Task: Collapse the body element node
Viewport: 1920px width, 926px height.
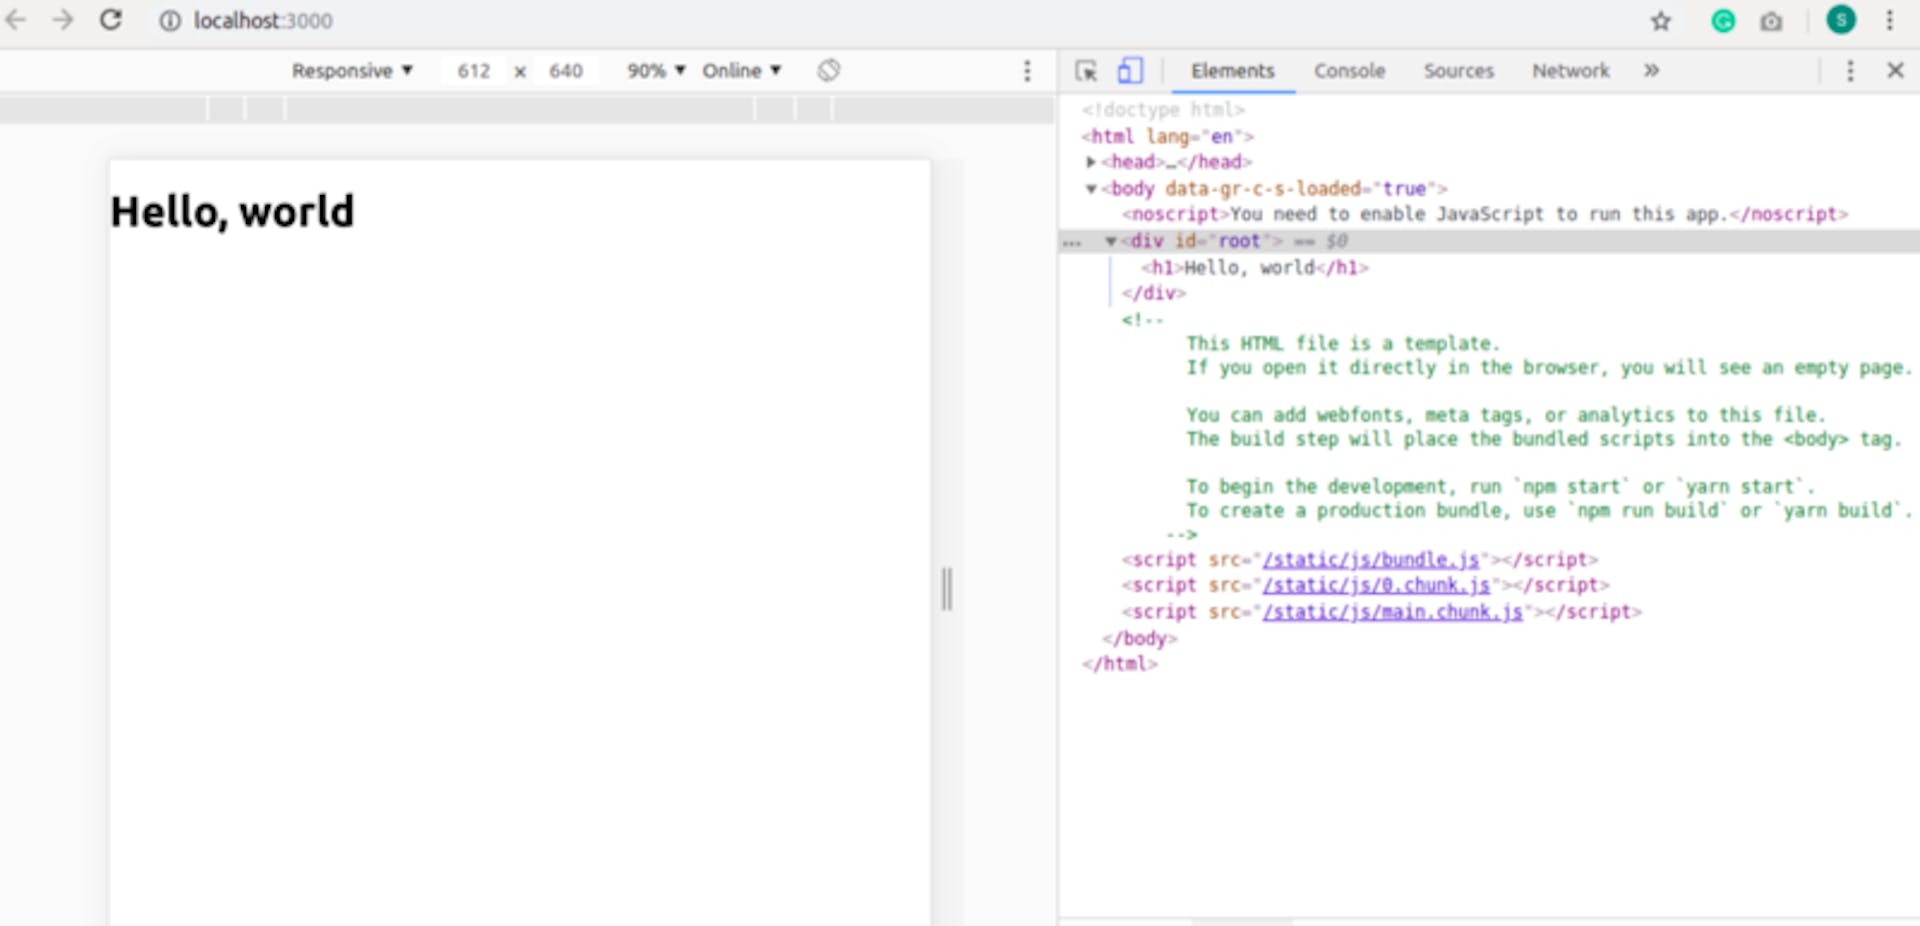Action: pyautogui.click(x=1091, y=188)
